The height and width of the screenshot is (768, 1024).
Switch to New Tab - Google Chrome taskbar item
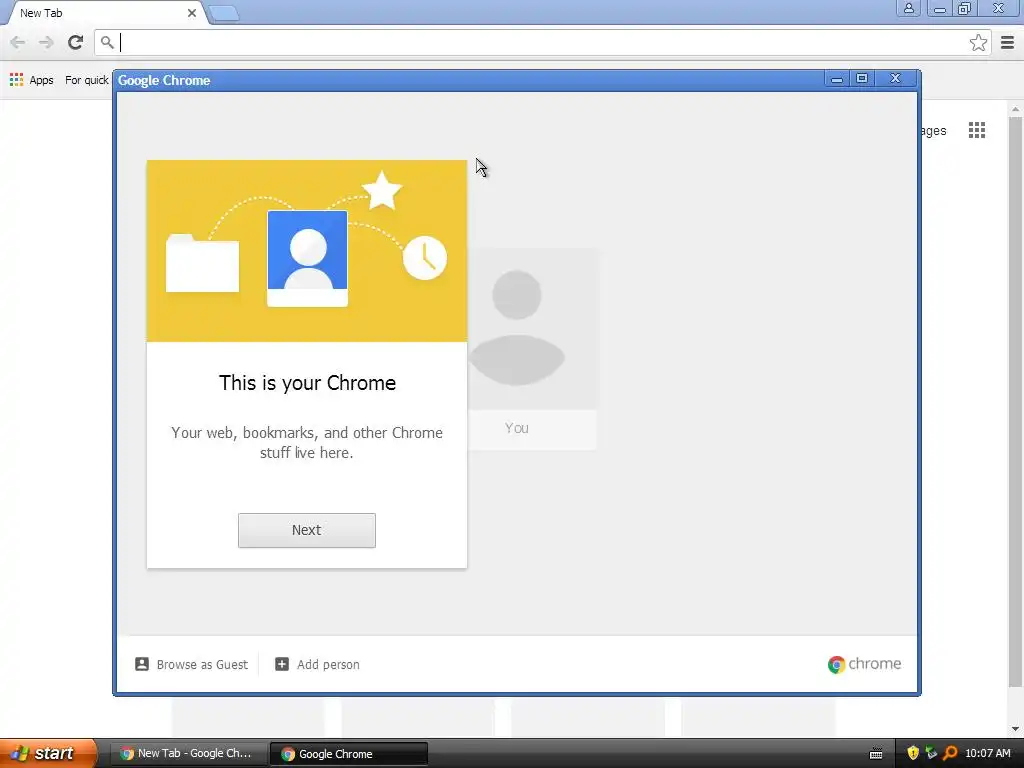187,753
